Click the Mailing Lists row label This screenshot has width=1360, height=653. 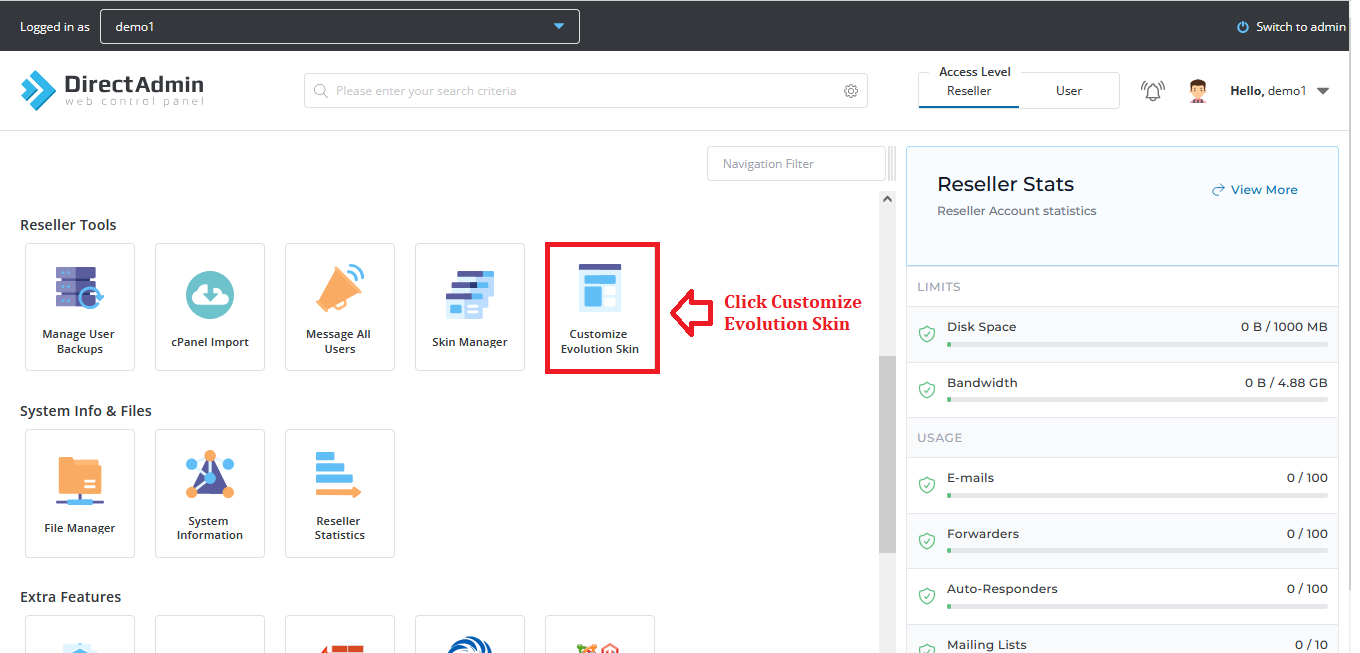coord(986,645)
